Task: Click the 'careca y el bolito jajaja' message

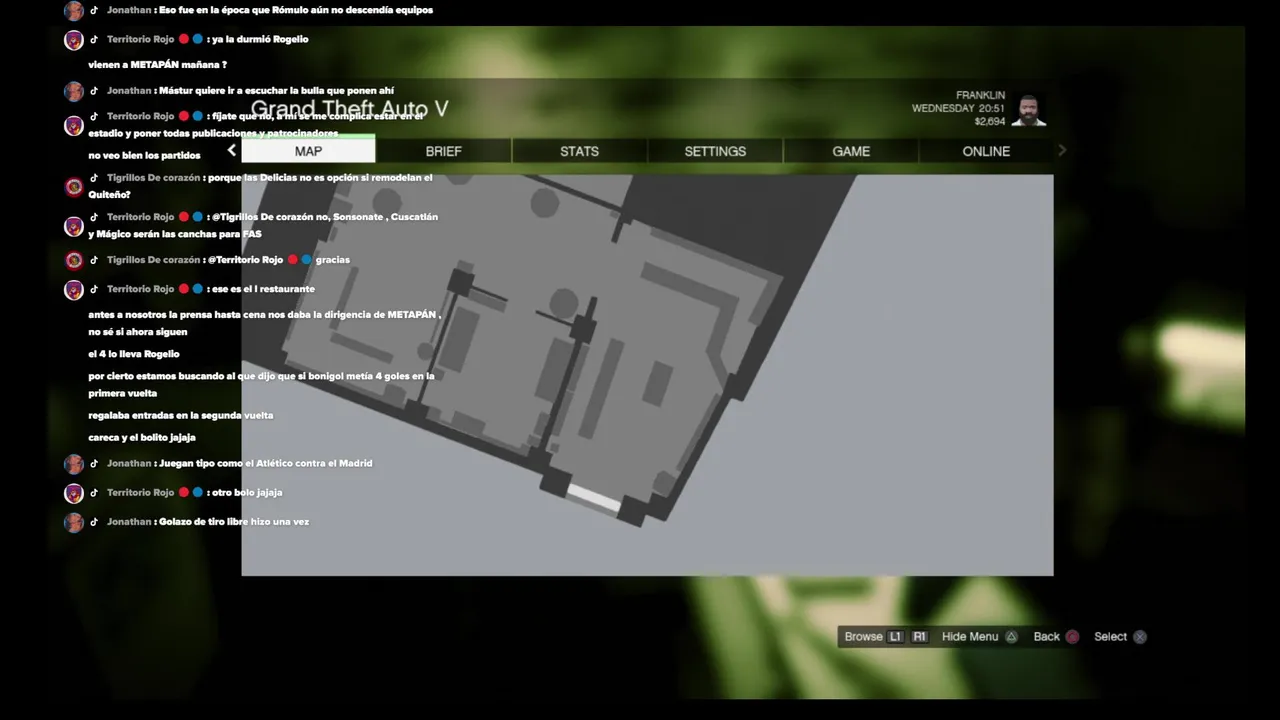Action: click(x=142, y=438)
